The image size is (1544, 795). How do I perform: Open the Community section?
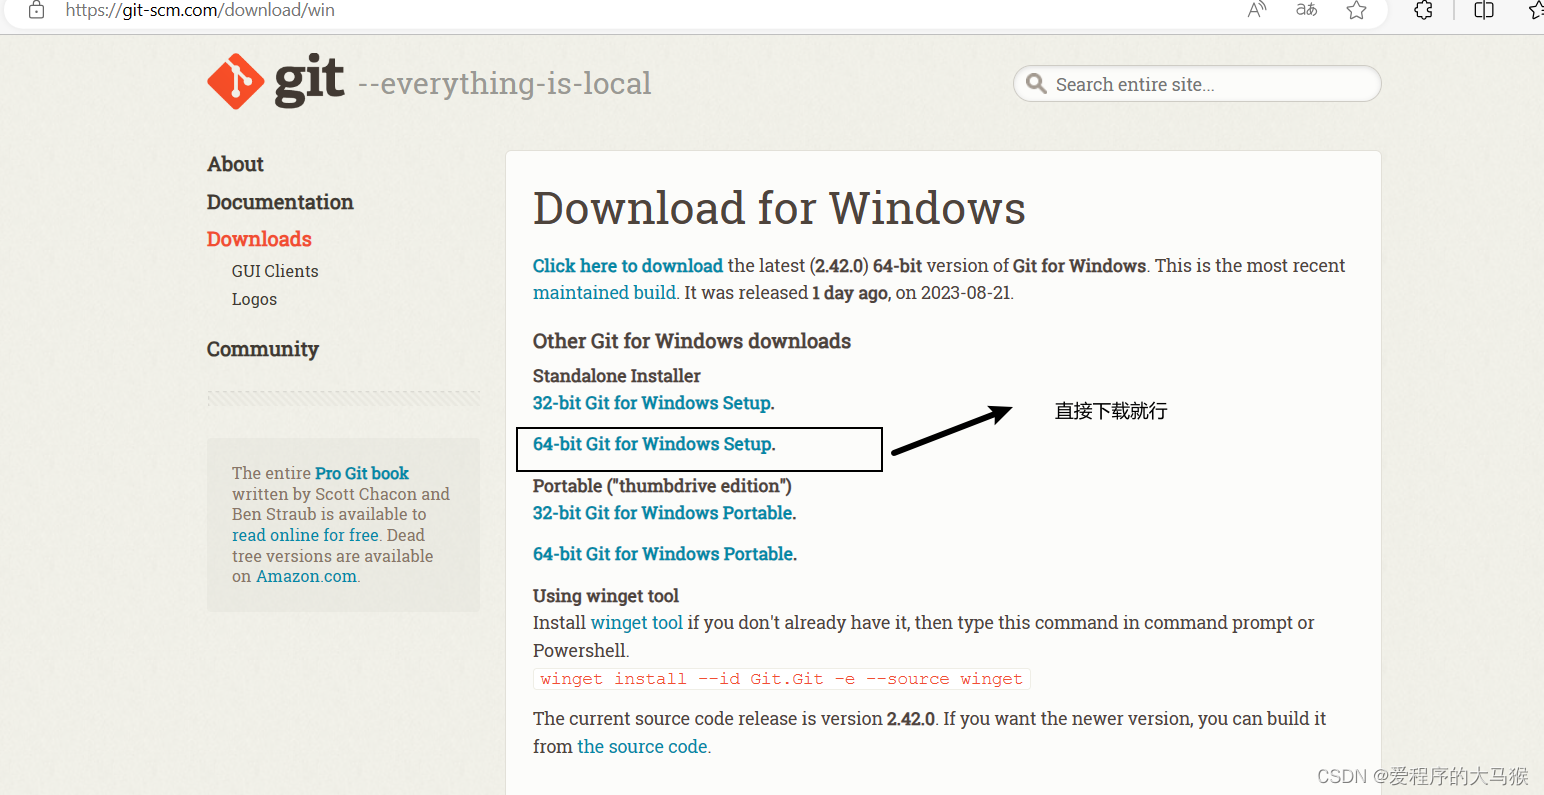[263, 349]
